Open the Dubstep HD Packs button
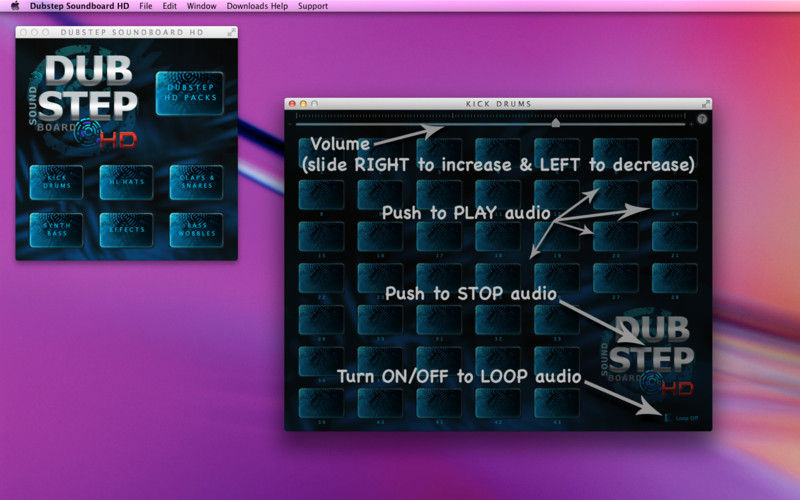The image size is (800, 500). pos(190,93)
